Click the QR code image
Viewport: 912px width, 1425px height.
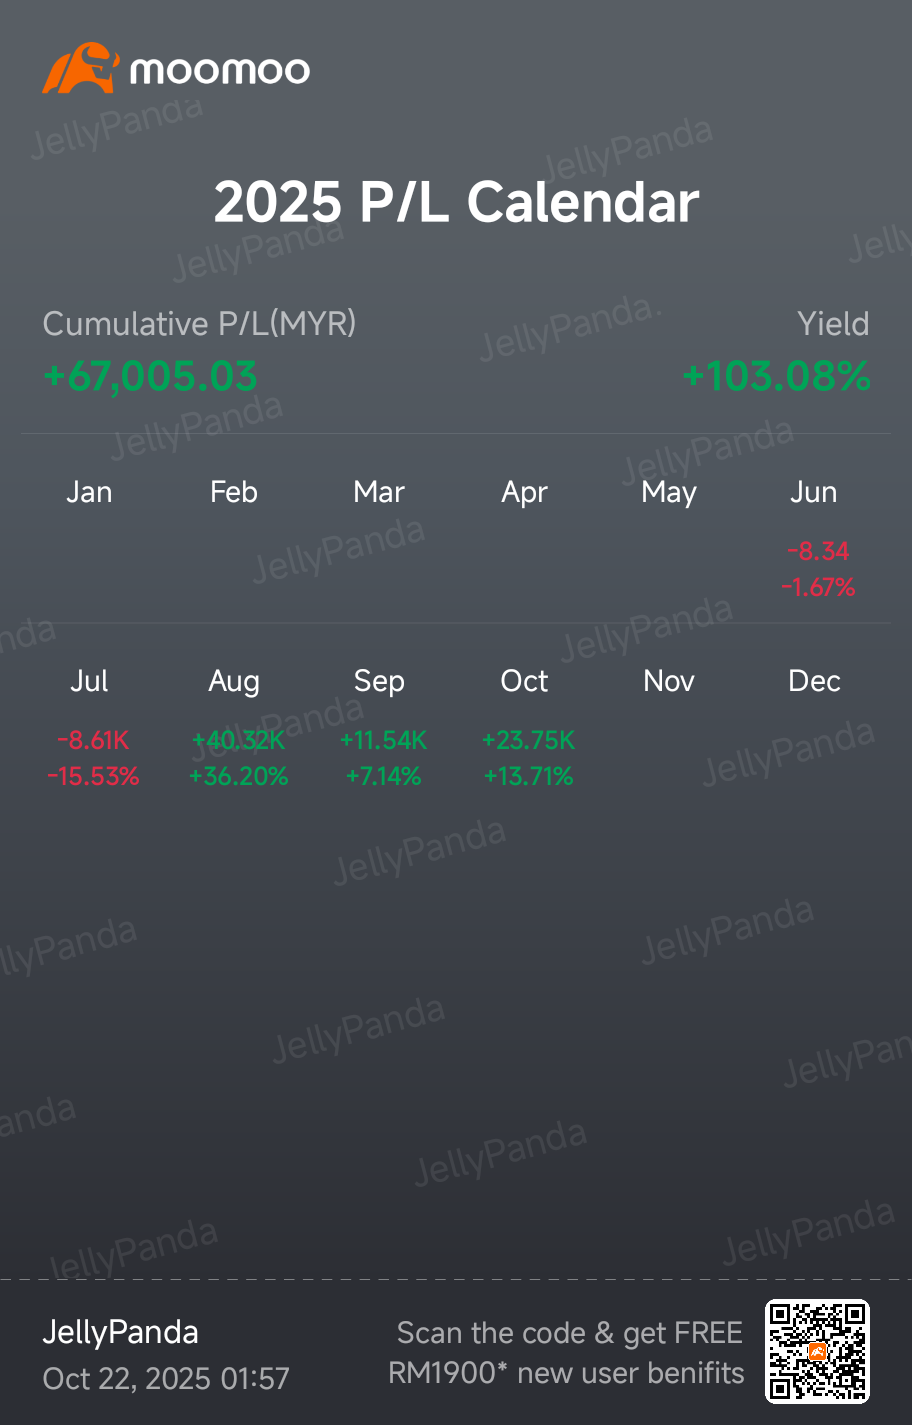pos(817,1351)
